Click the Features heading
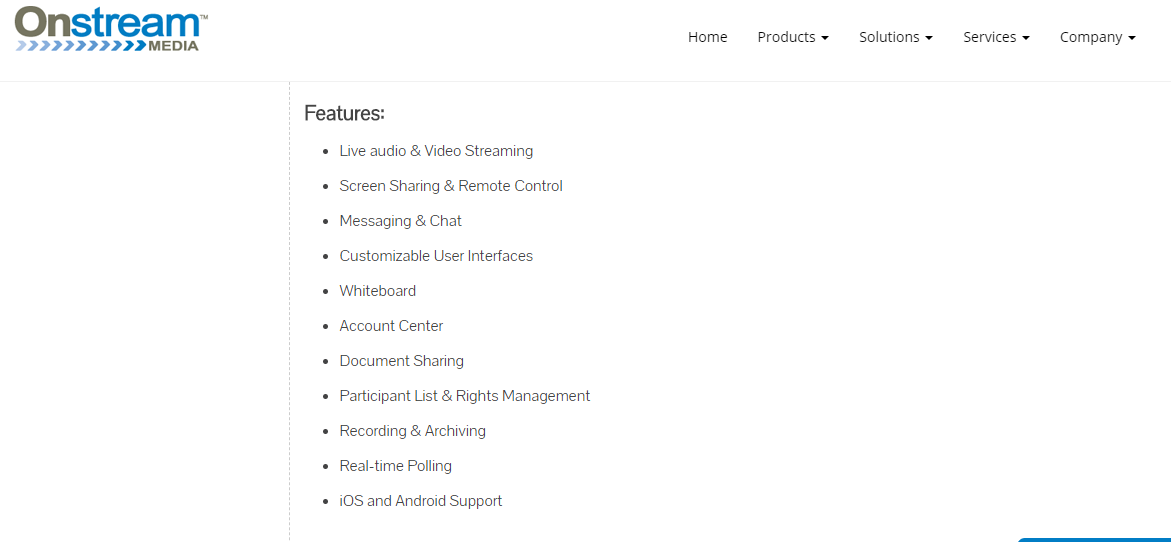Viewport: 1171px width, 542px height. [x=344, y=113]
